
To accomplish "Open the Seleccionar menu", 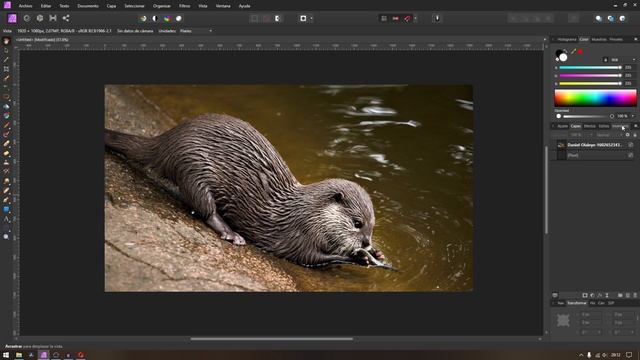I will coord(134,6).
